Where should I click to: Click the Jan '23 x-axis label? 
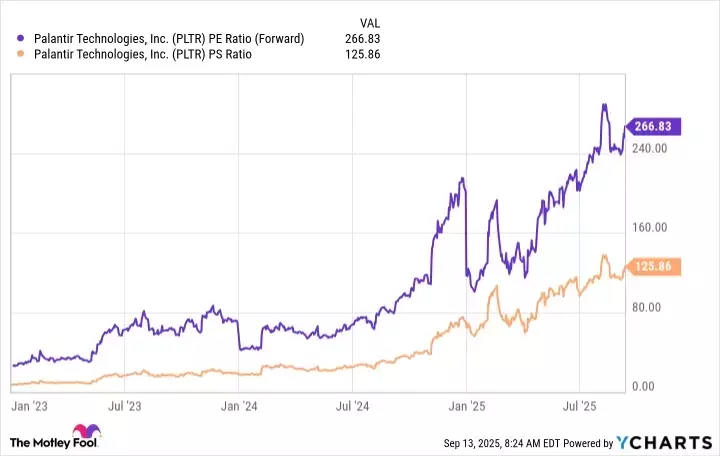point(27,407)
